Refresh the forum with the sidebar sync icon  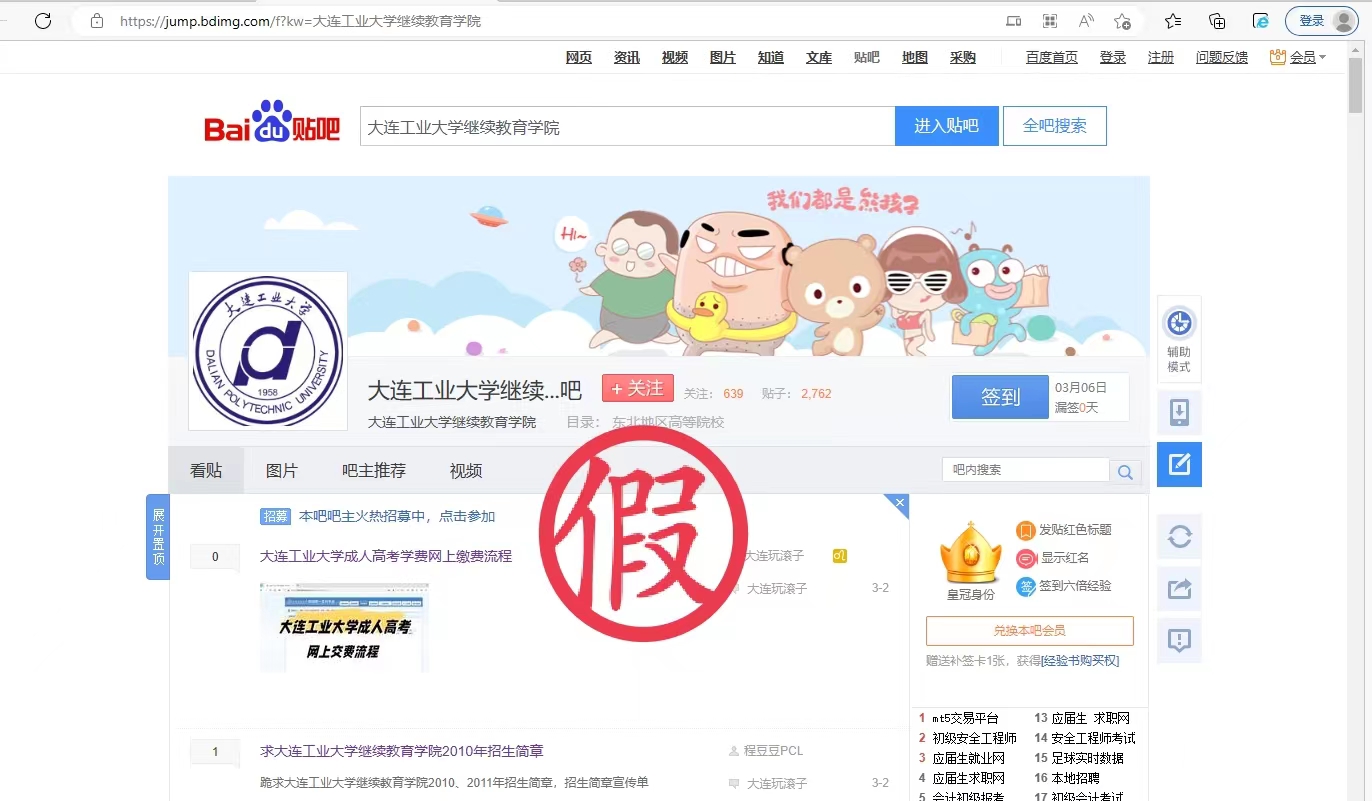click(x=1179, y=537)
